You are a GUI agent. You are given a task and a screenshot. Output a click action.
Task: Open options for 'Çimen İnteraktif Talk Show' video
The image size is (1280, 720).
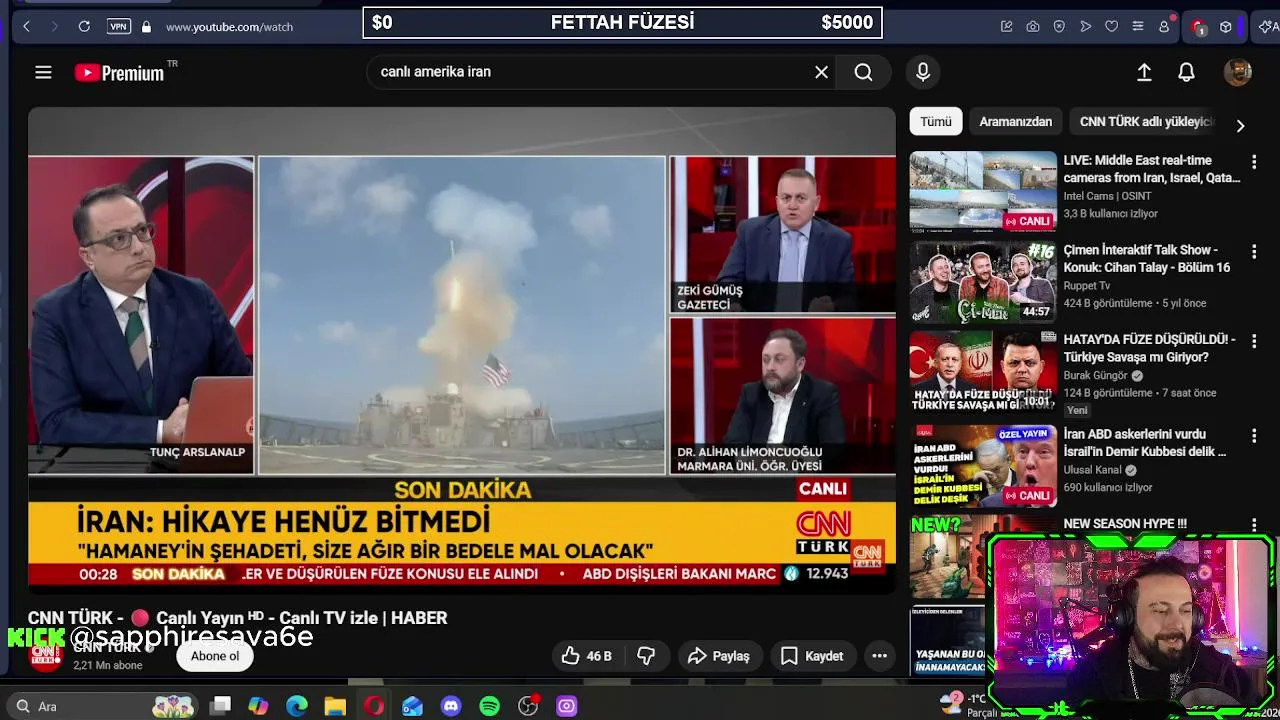point(1254,251)
